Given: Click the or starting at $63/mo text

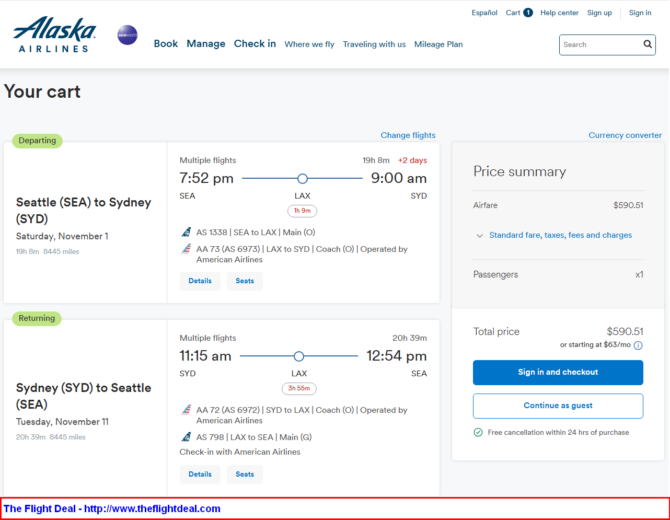Looking at the screenshot, I should tap(595, 345).
